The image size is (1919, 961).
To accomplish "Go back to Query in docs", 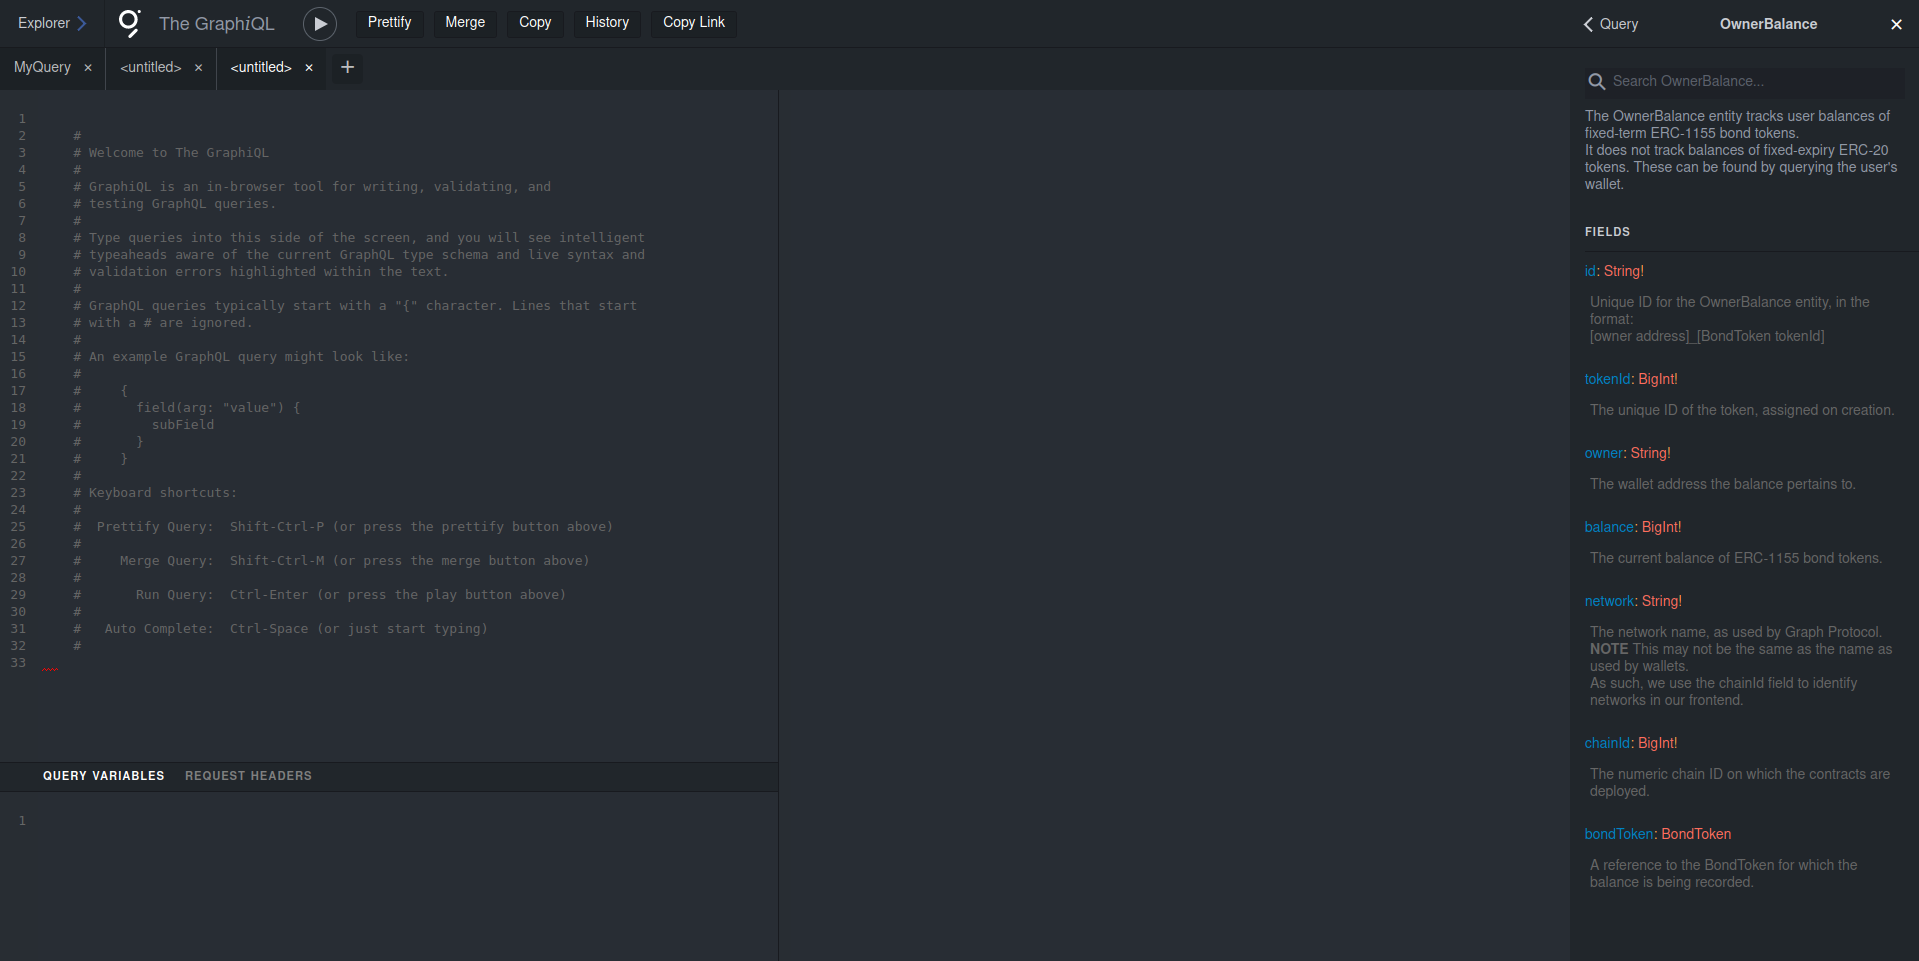I will (x=1610, y=24).
